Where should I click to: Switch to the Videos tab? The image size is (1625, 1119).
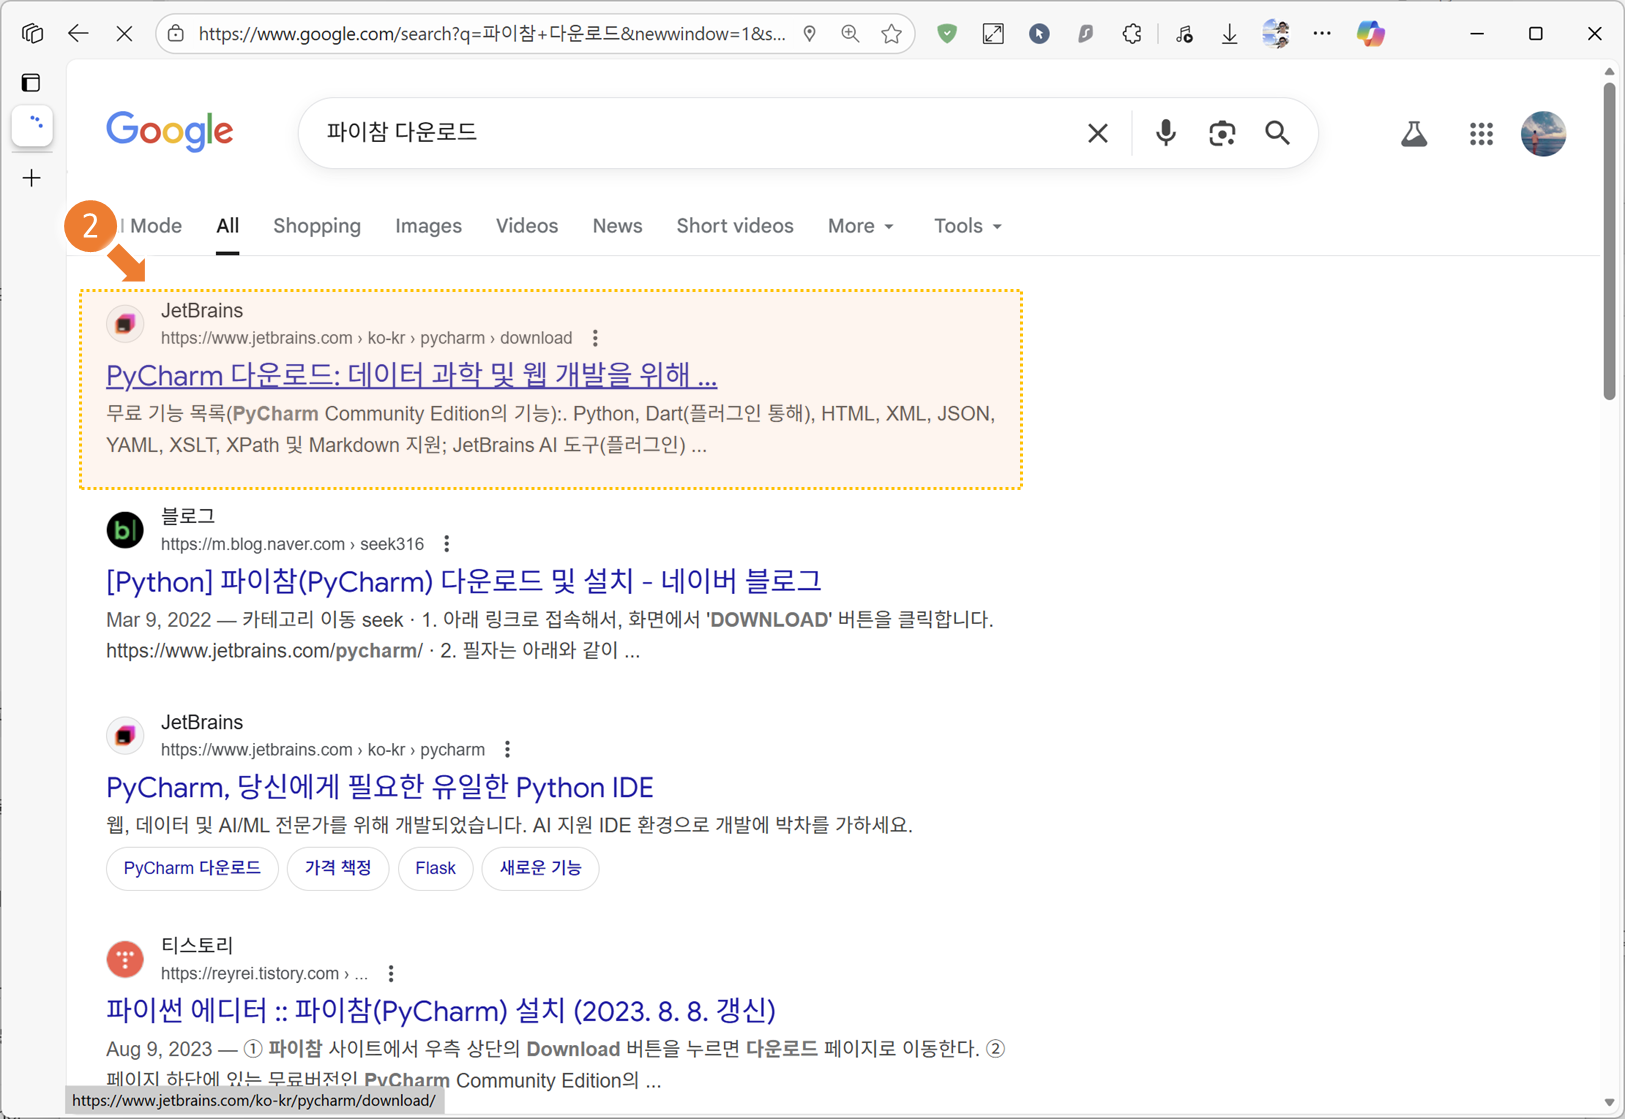[527, 226]
